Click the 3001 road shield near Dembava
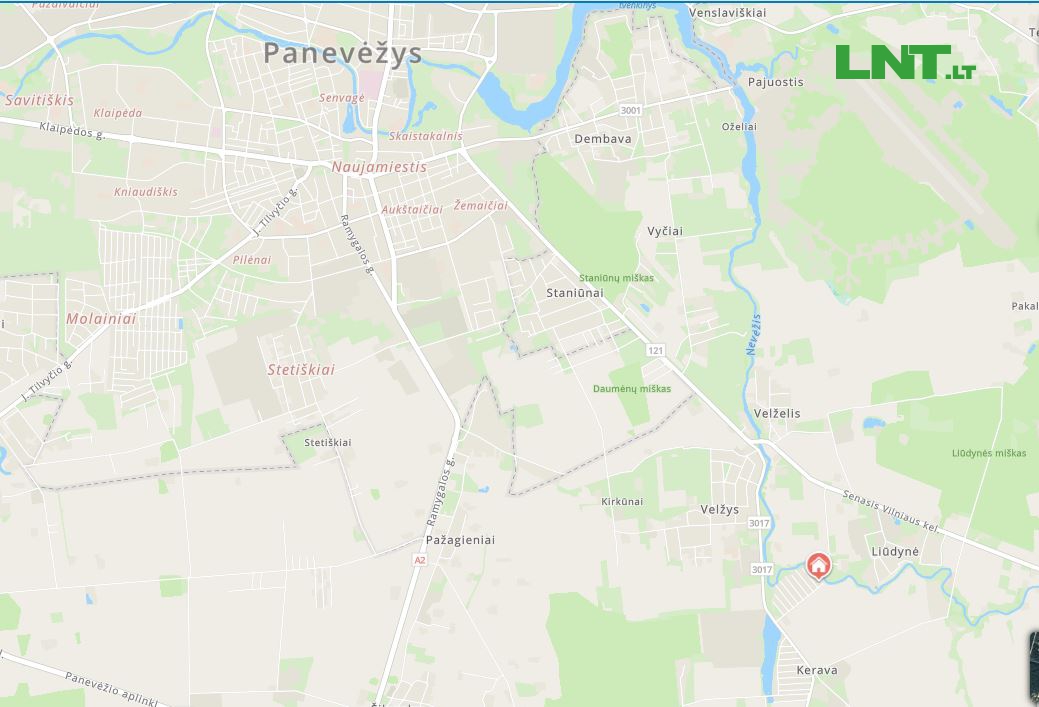The image size is (1039, 707). point(630,110)
